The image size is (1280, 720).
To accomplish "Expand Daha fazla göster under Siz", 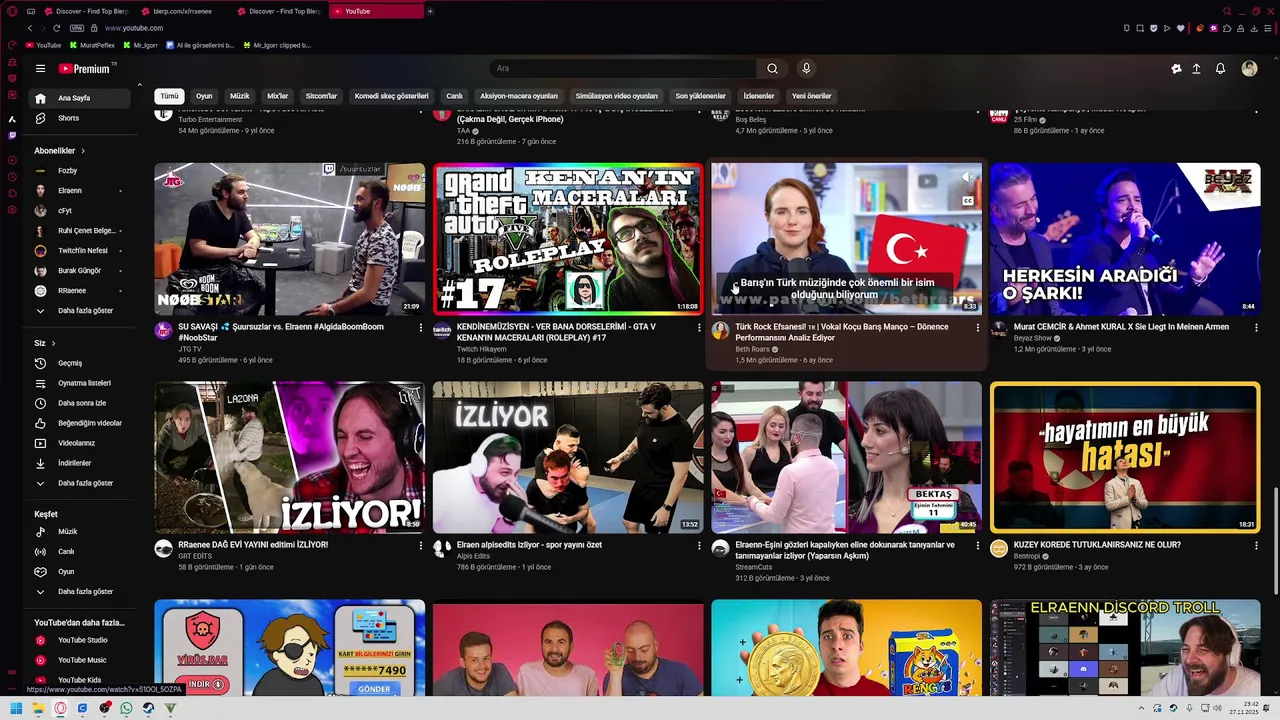I will tap(78, 483).
